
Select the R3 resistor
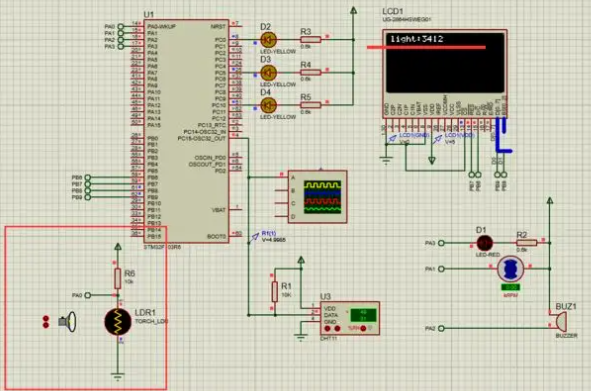[x=311, y=40]
